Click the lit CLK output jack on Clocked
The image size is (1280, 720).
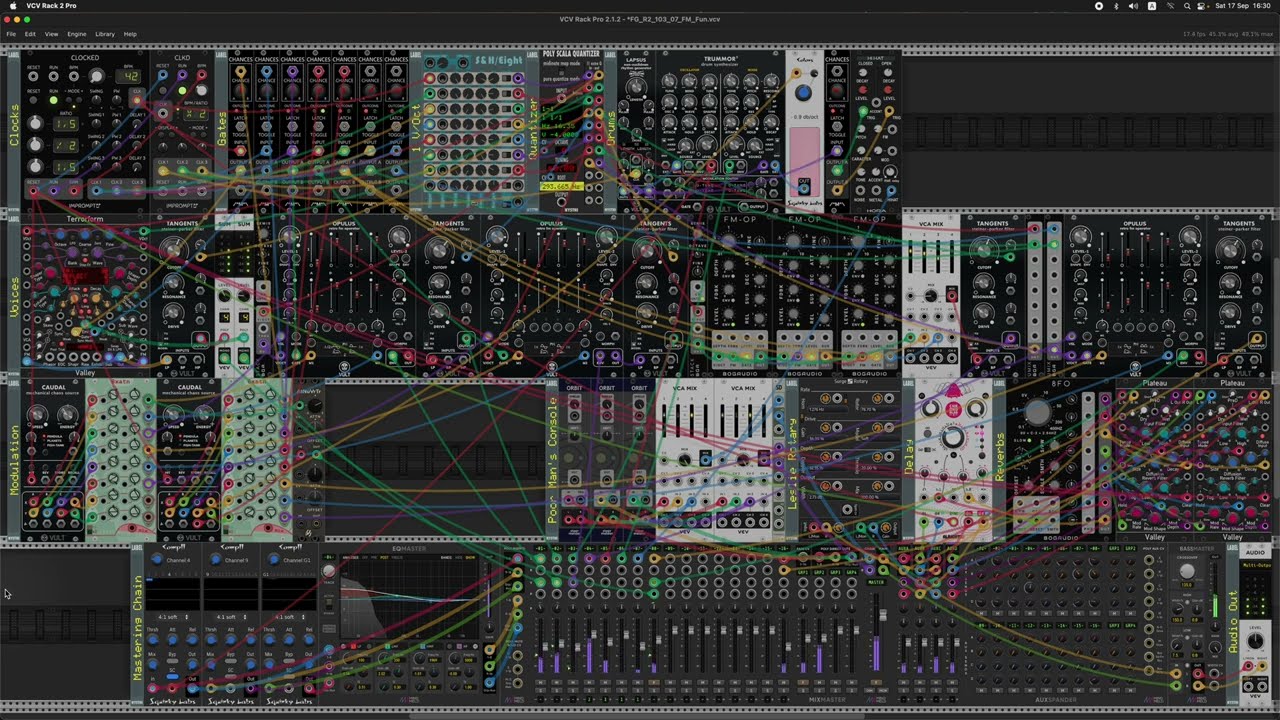138,101
